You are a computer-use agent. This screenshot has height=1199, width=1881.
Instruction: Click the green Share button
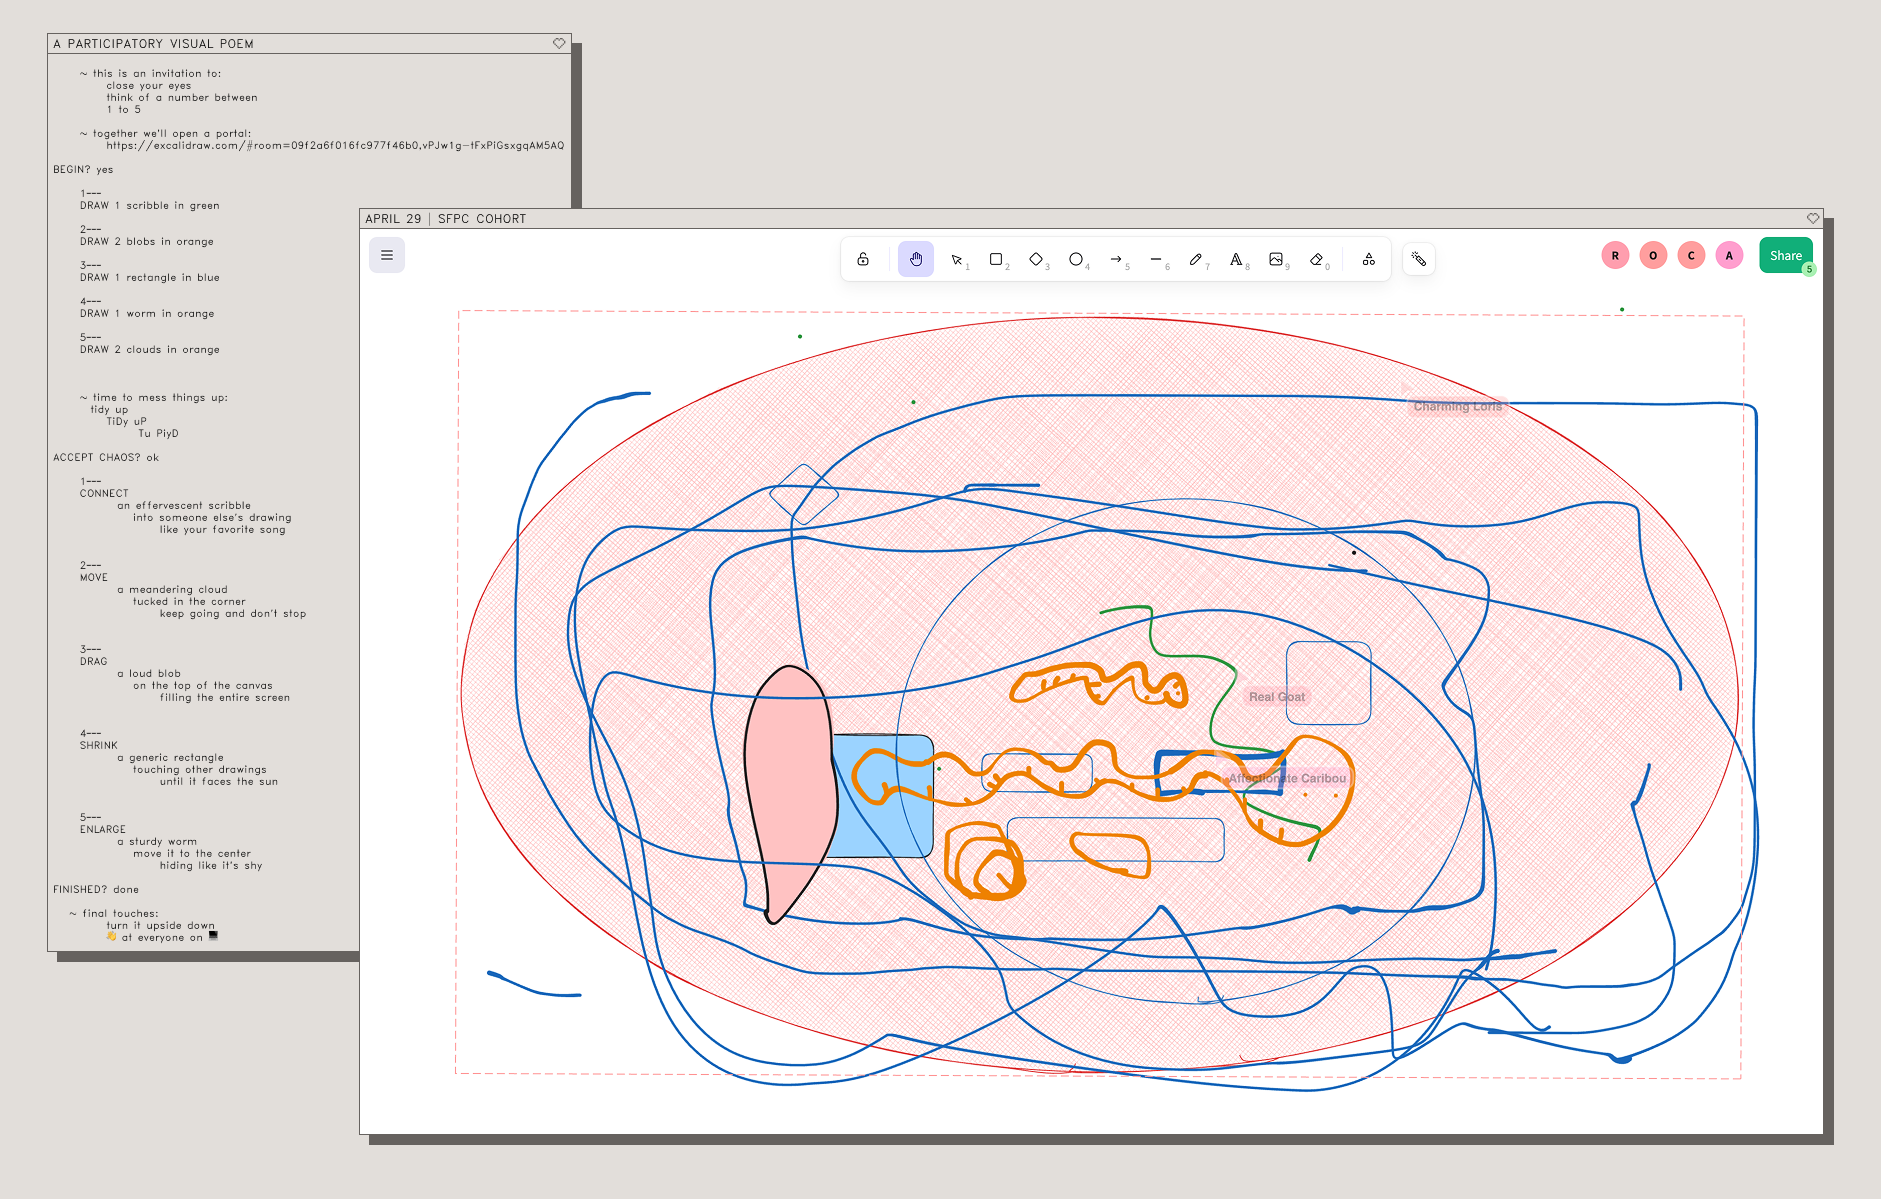point(1785,255)
